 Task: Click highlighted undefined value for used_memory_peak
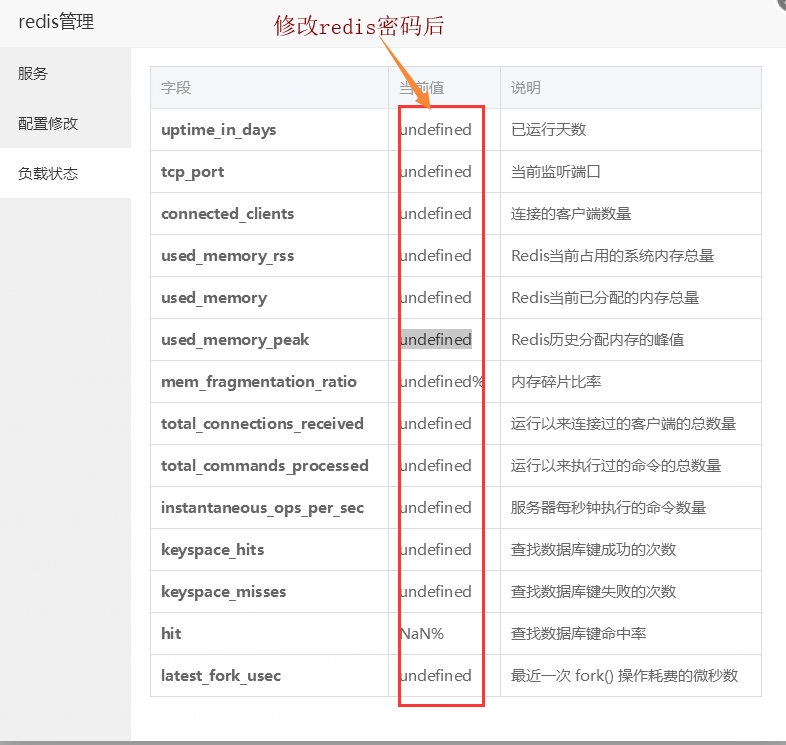point(436,339)
